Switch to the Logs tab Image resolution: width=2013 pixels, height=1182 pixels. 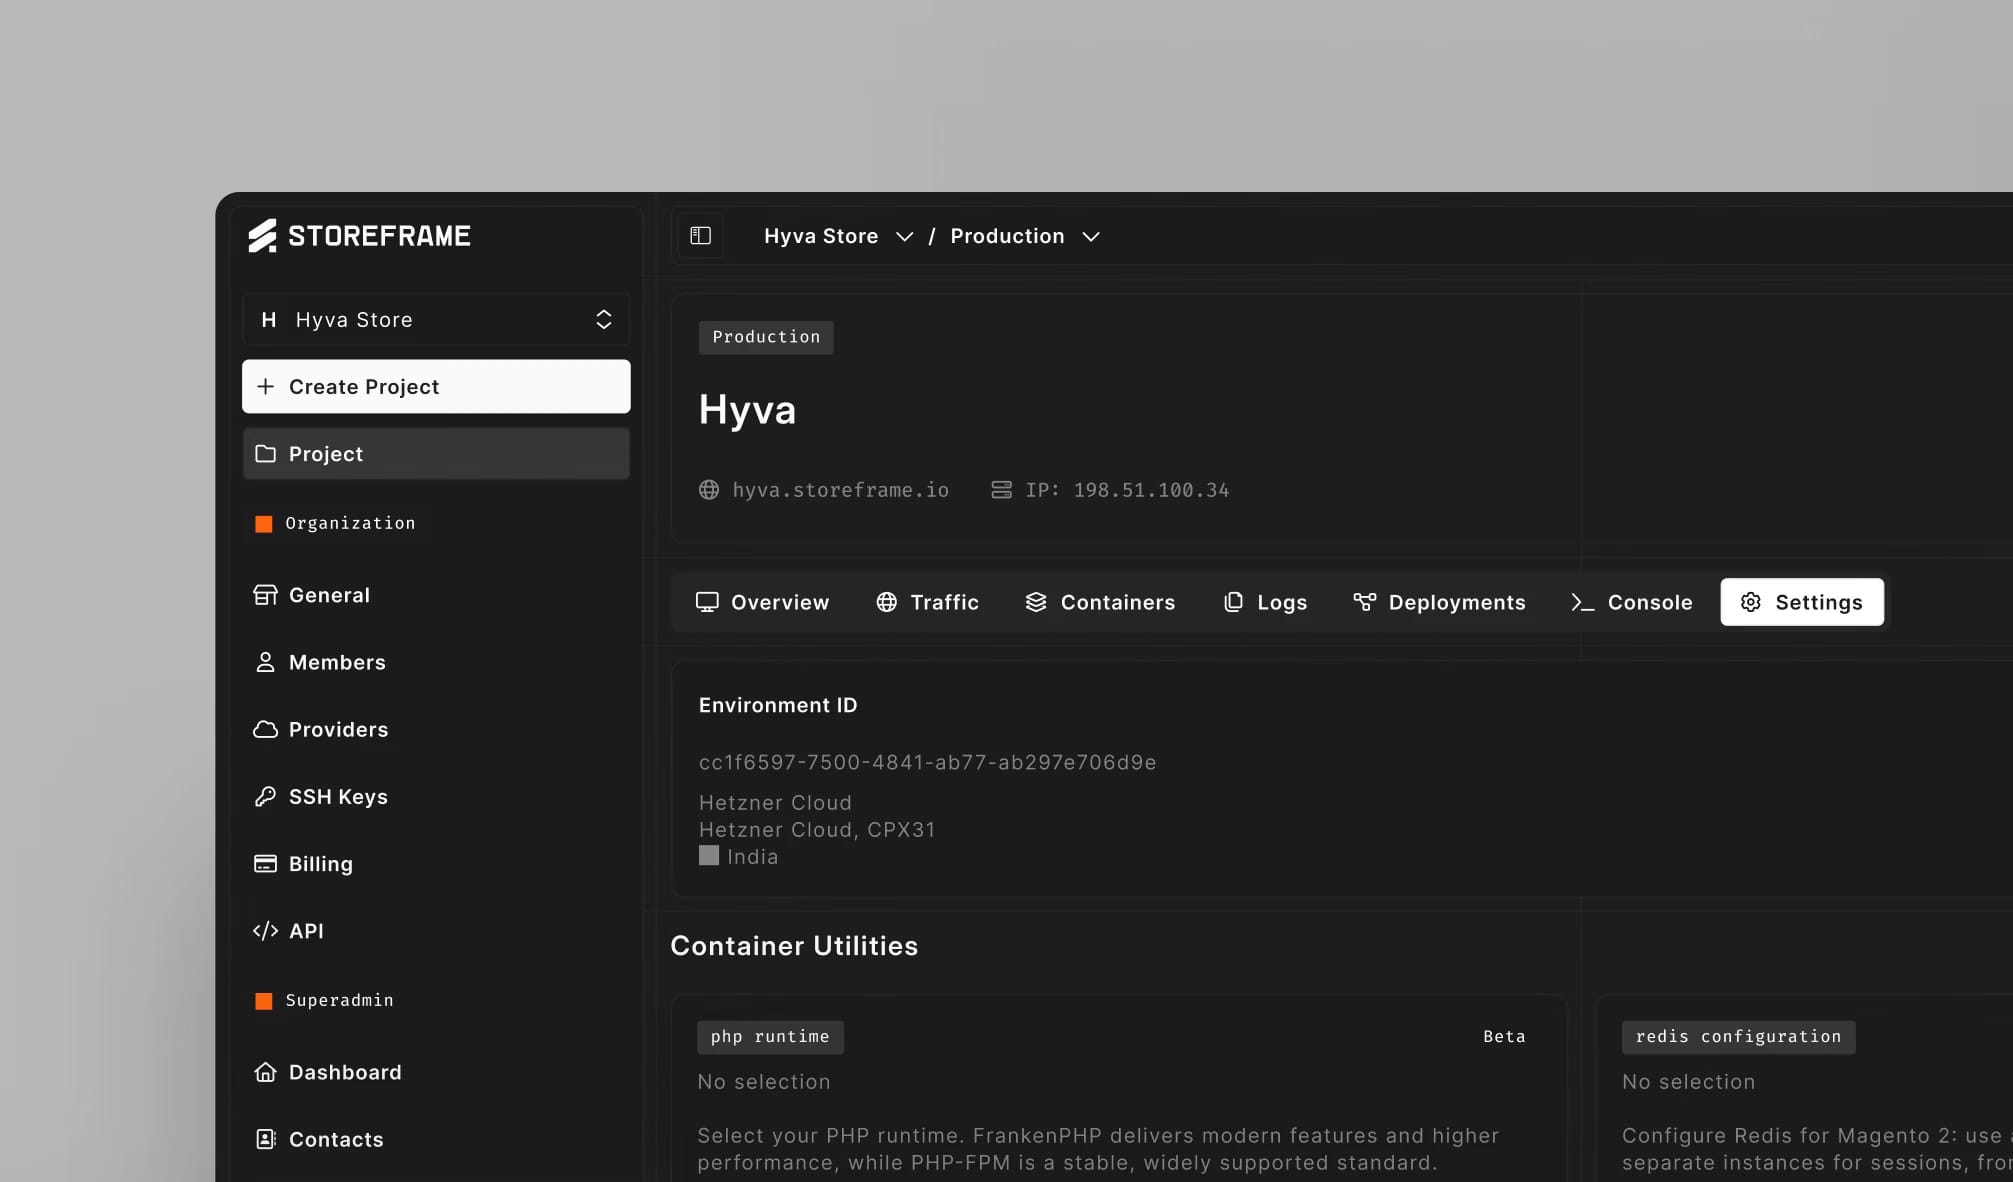click(x=1265, y=602)
